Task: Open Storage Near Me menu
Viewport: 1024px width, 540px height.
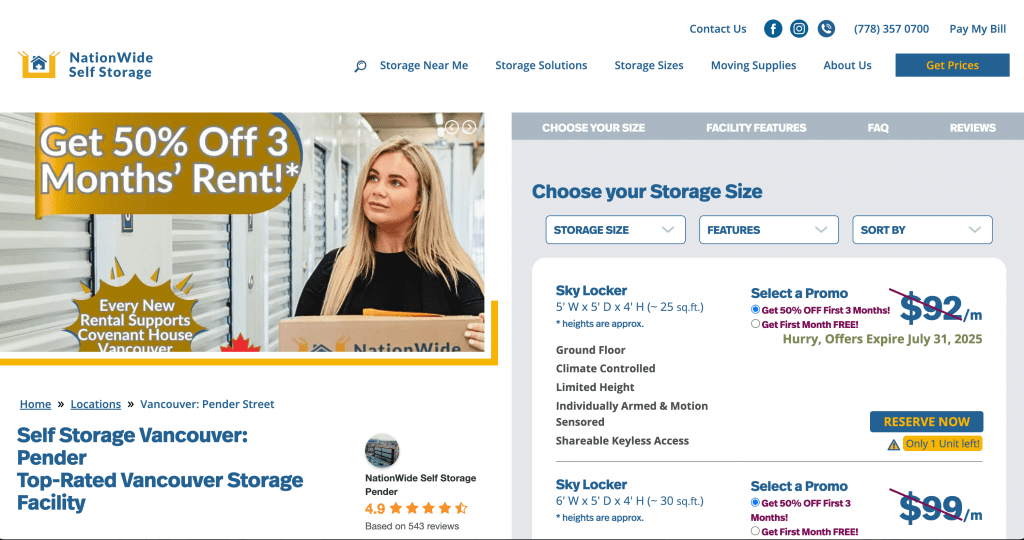Action: 424,65
